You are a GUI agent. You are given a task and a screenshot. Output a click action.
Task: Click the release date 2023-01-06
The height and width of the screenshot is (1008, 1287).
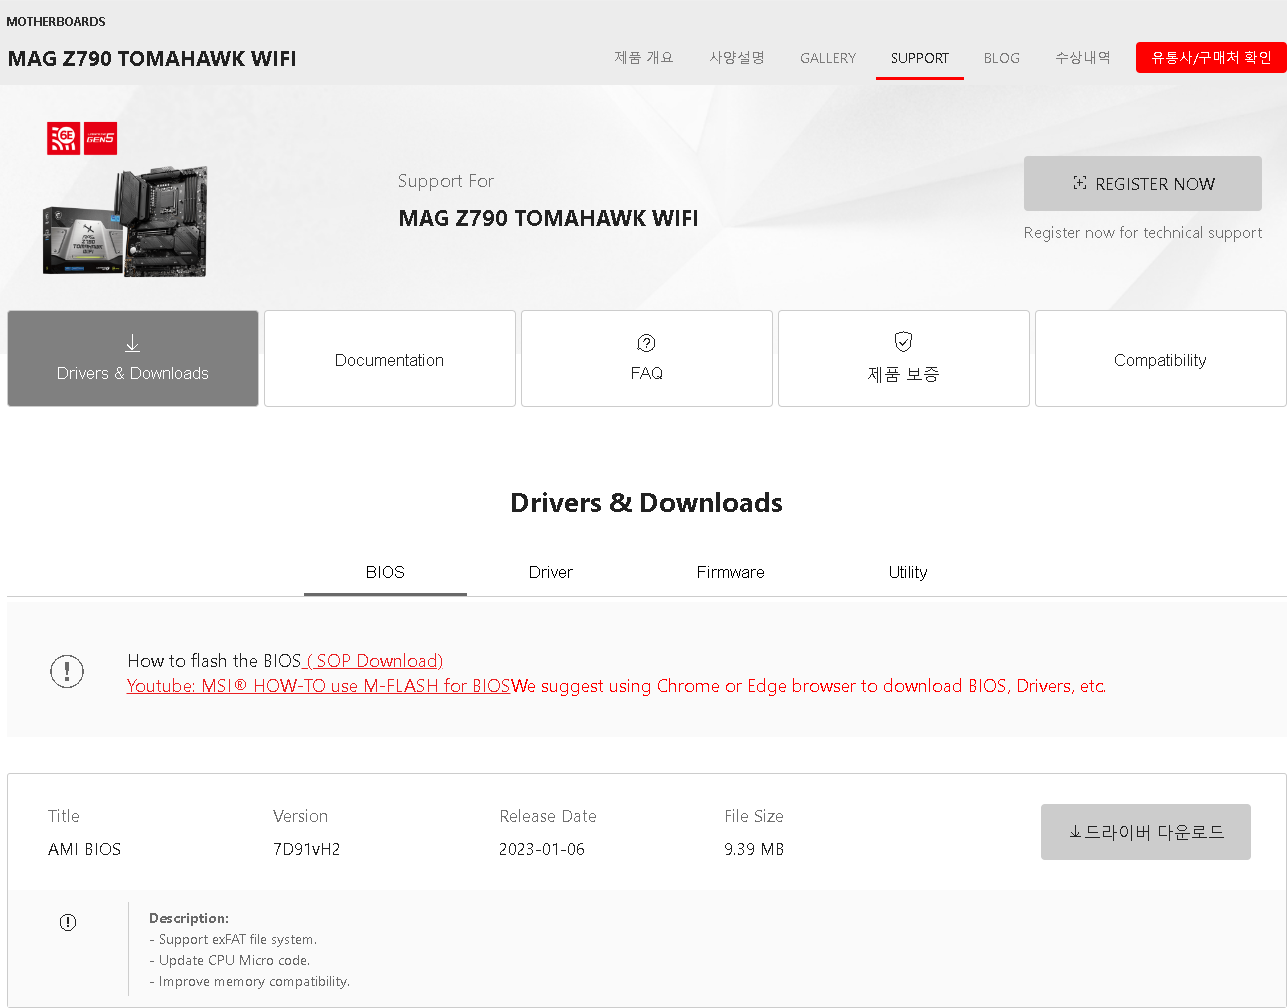pyautogui.click(x=542, y=849)
